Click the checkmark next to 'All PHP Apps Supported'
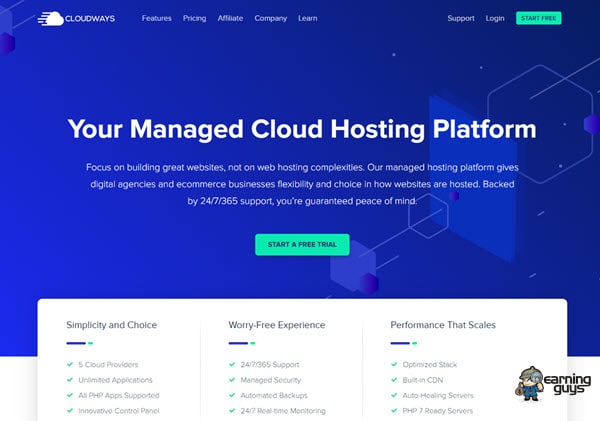 point(70,395)
